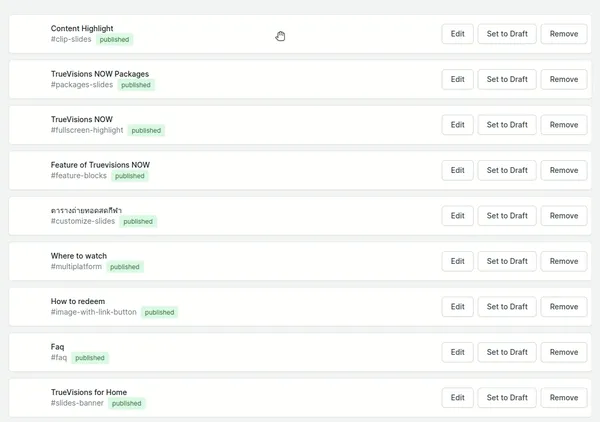This screenshot has height=422, width=600.
Task: Set Feature of Truevisions NOW to Draft
Action: (x=507, y=170)
